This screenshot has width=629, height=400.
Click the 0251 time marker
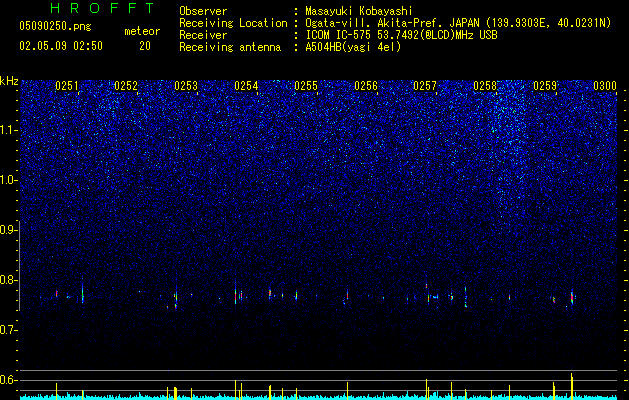coord(67,86)
